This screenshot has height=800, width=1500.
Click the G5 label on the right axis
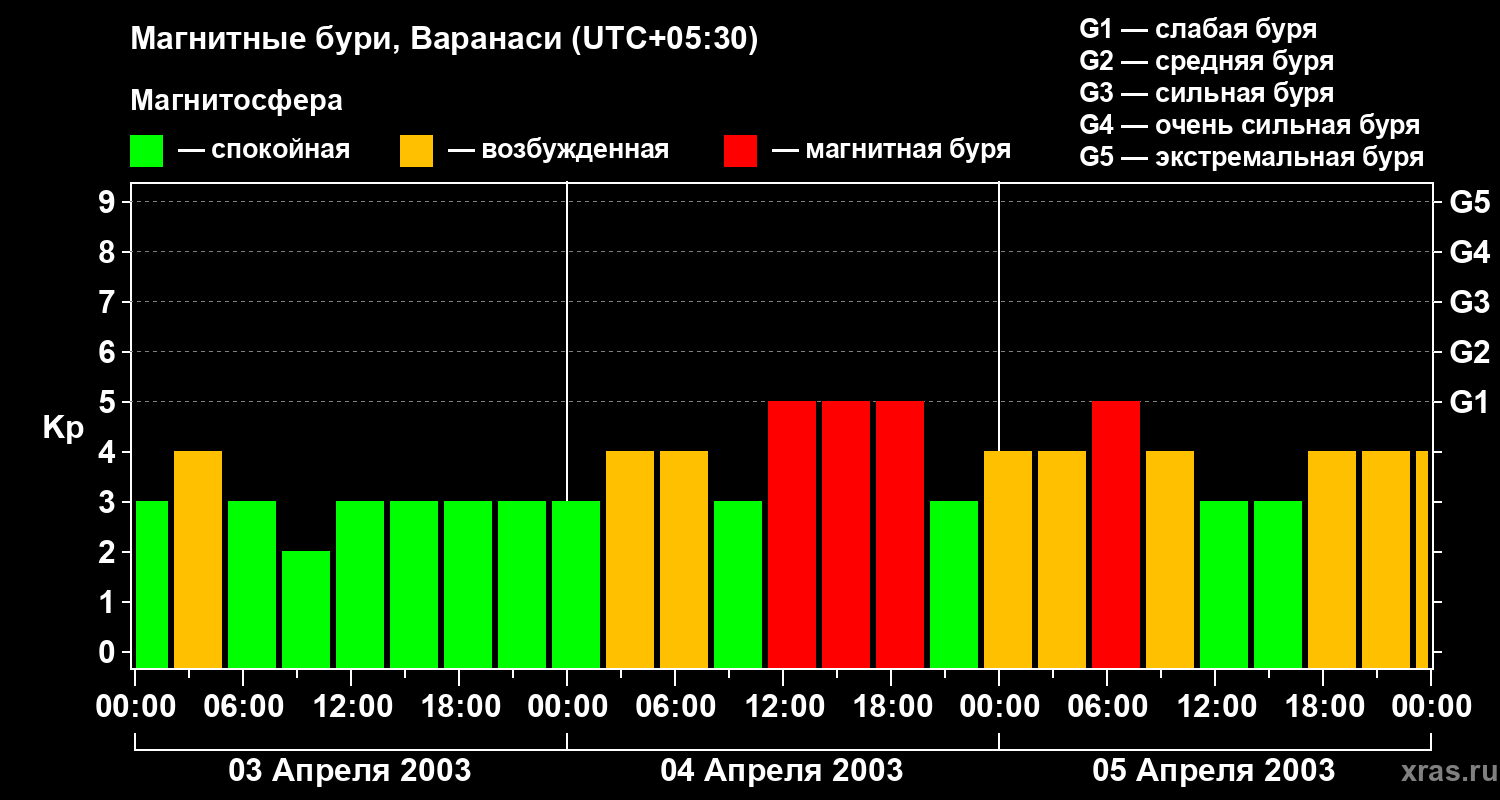1469,202
